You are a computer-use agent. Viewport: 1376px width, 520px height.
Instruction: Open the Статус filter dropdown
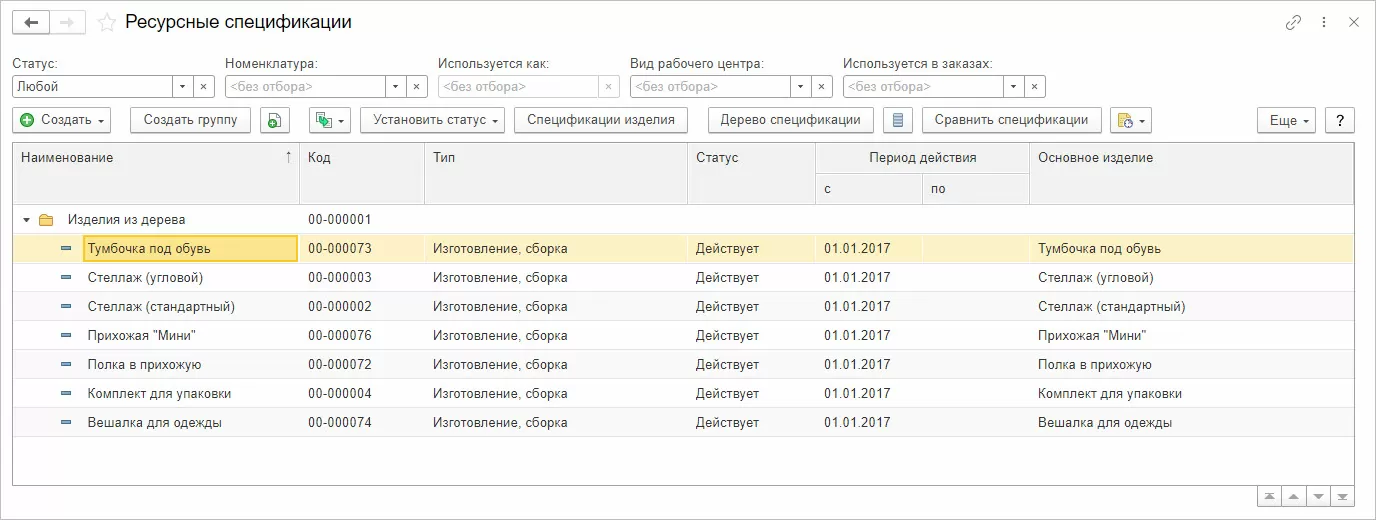click(x=182, y=87)
